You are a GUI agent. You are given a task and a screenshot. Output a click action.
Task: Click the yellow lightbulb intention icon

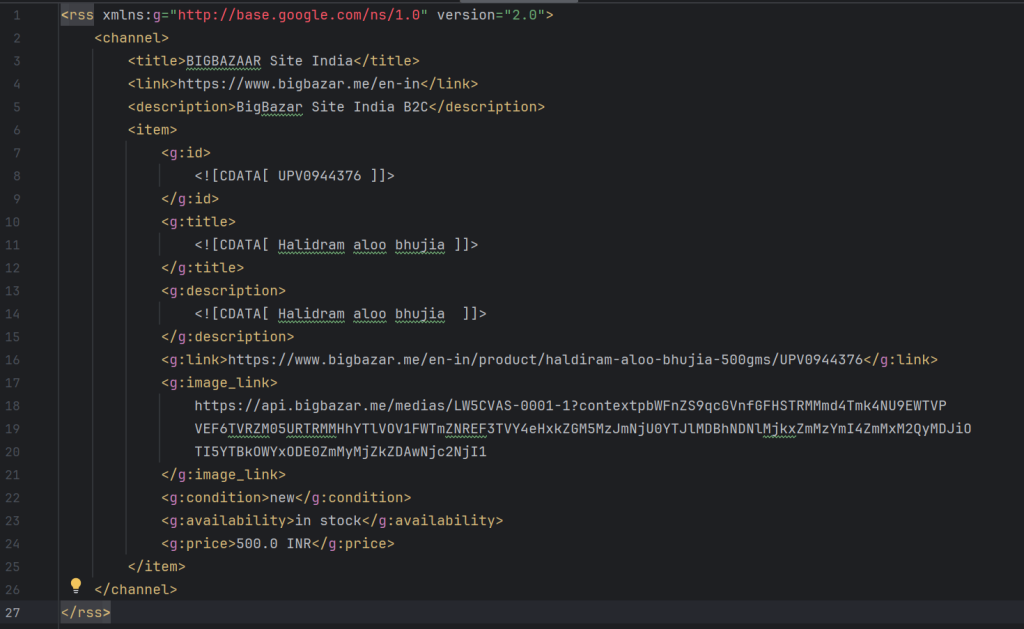tap(76, 586)
